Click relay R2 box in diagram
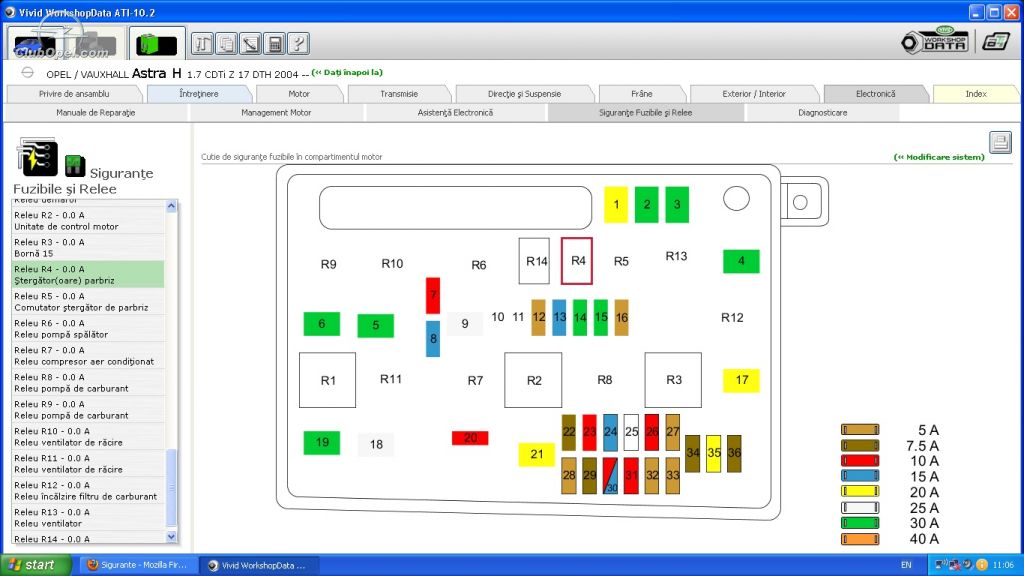Viewport: 1024px width, 576px height. click(533, 380)
